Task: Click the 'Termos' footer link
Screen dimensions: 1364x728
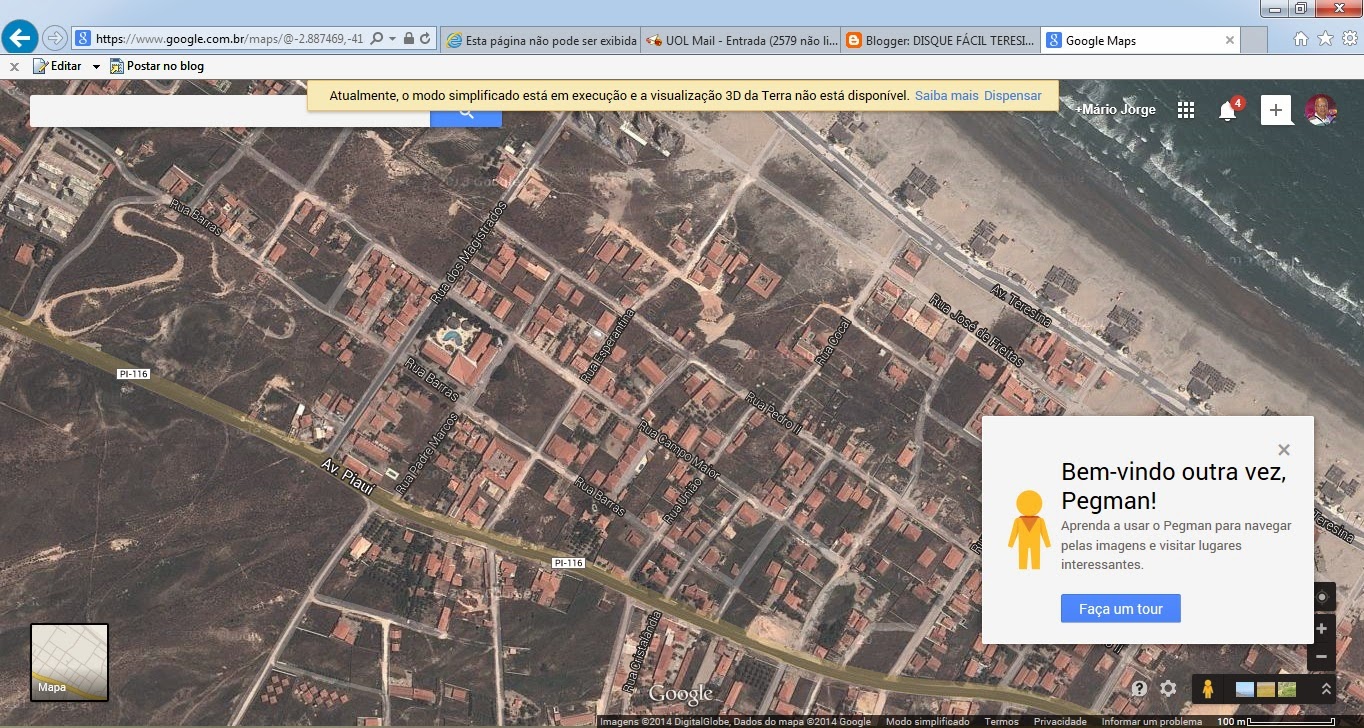Action: coord(1001,721)
